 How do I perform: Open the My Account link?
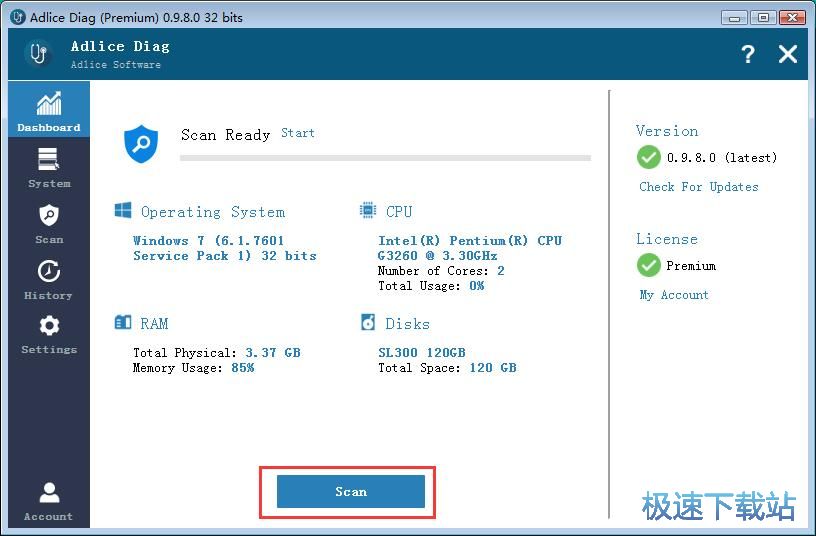coord(674,295)
